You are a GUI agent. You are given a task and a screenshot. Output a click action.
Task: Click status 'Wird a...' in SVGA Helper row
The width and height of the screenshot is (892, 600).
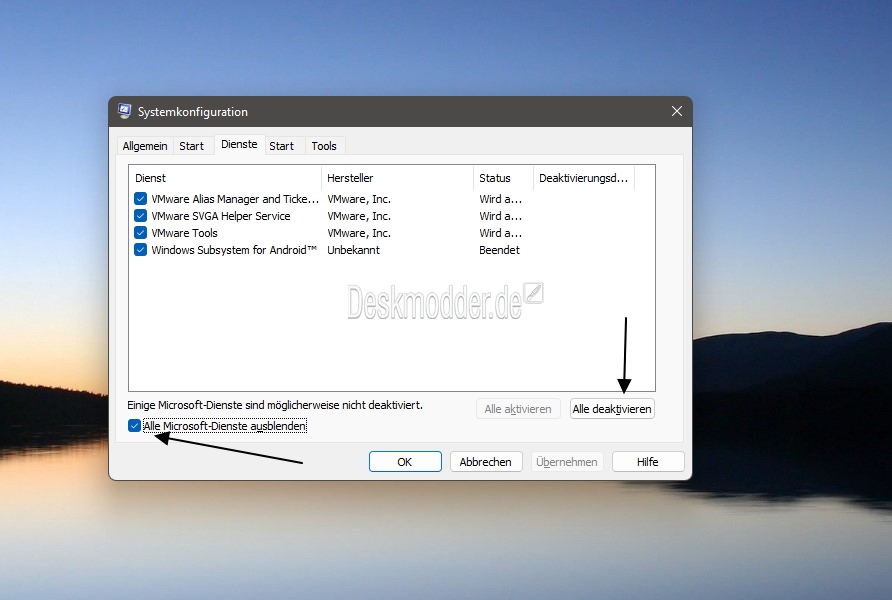pos(501,216)
